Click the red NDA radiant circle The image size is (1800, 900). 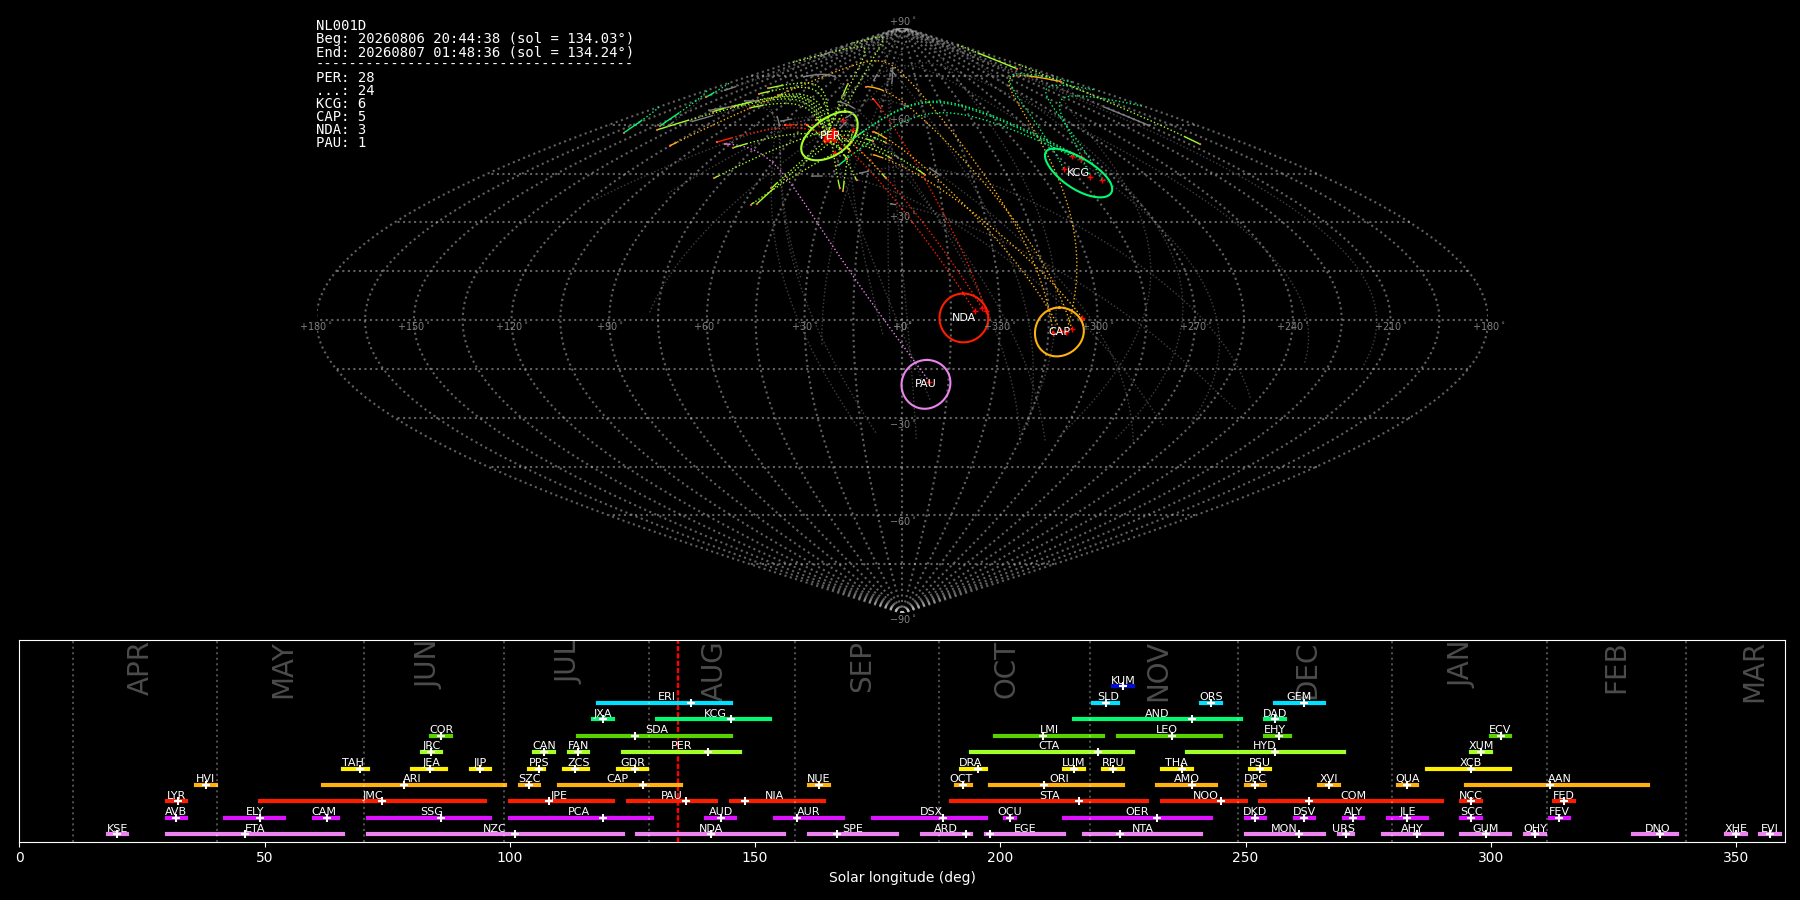[964, 318]
